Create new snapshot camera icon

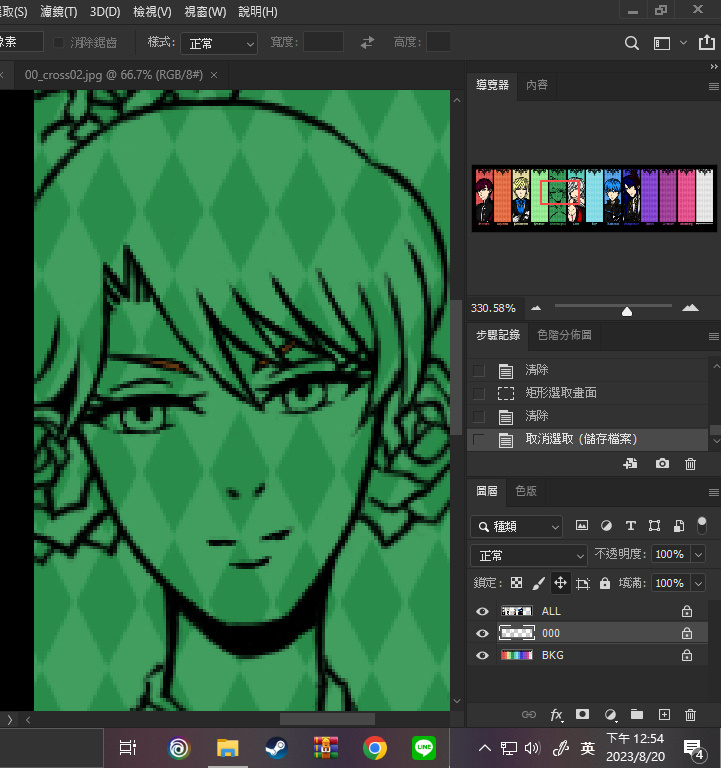[662, 463]
